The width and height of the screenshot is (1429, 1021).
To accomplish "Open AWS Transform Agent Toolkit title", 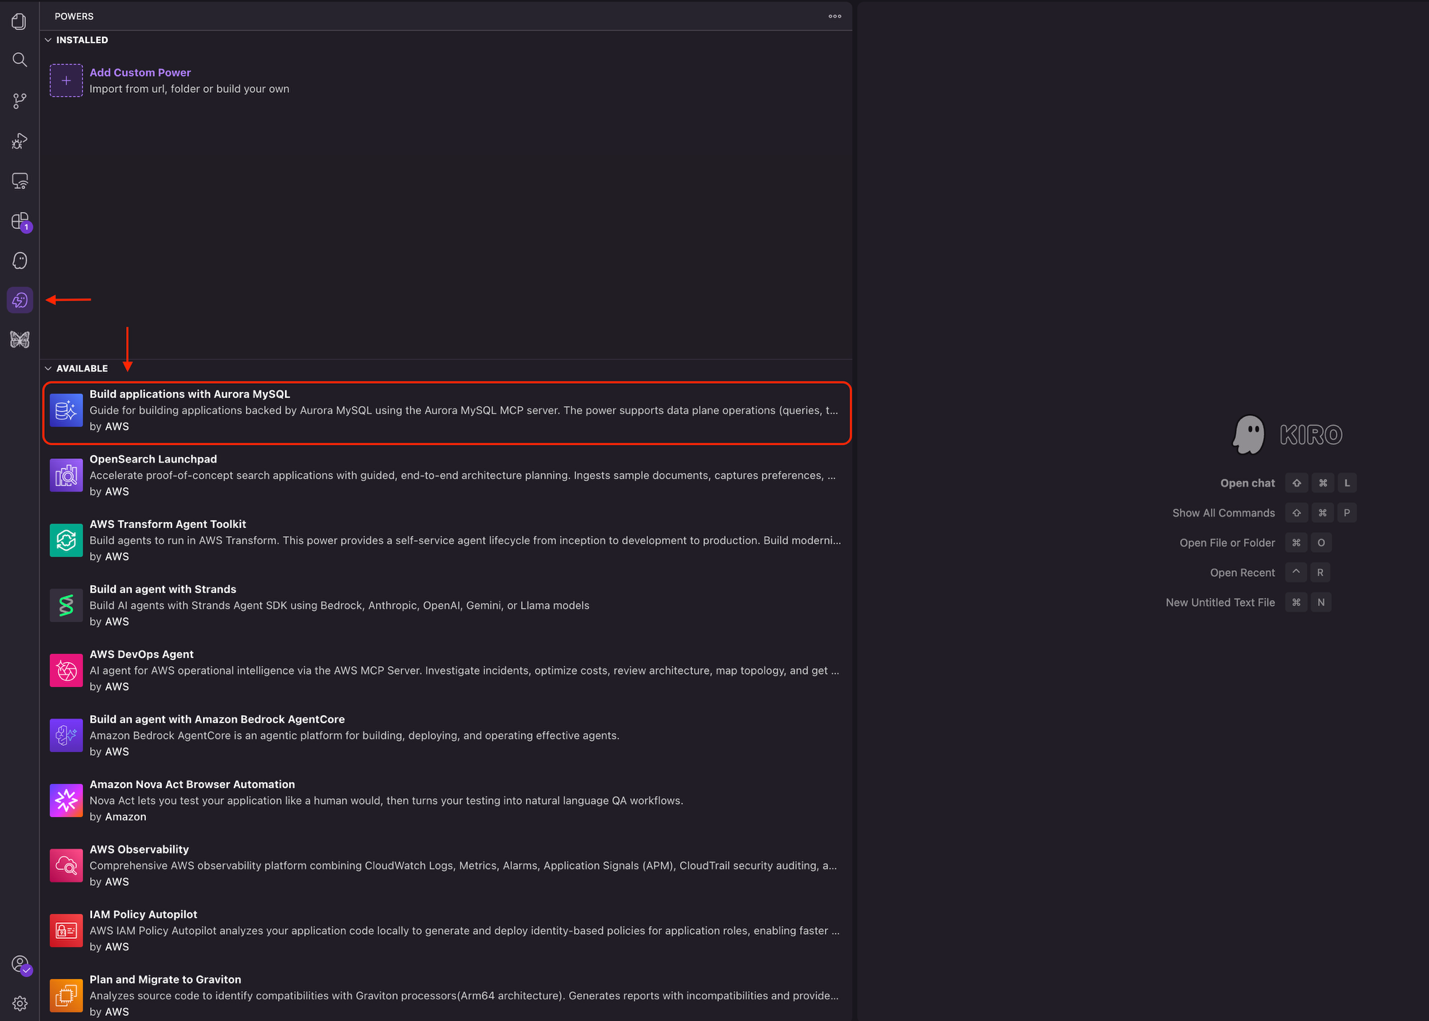I will pos(168,524).
